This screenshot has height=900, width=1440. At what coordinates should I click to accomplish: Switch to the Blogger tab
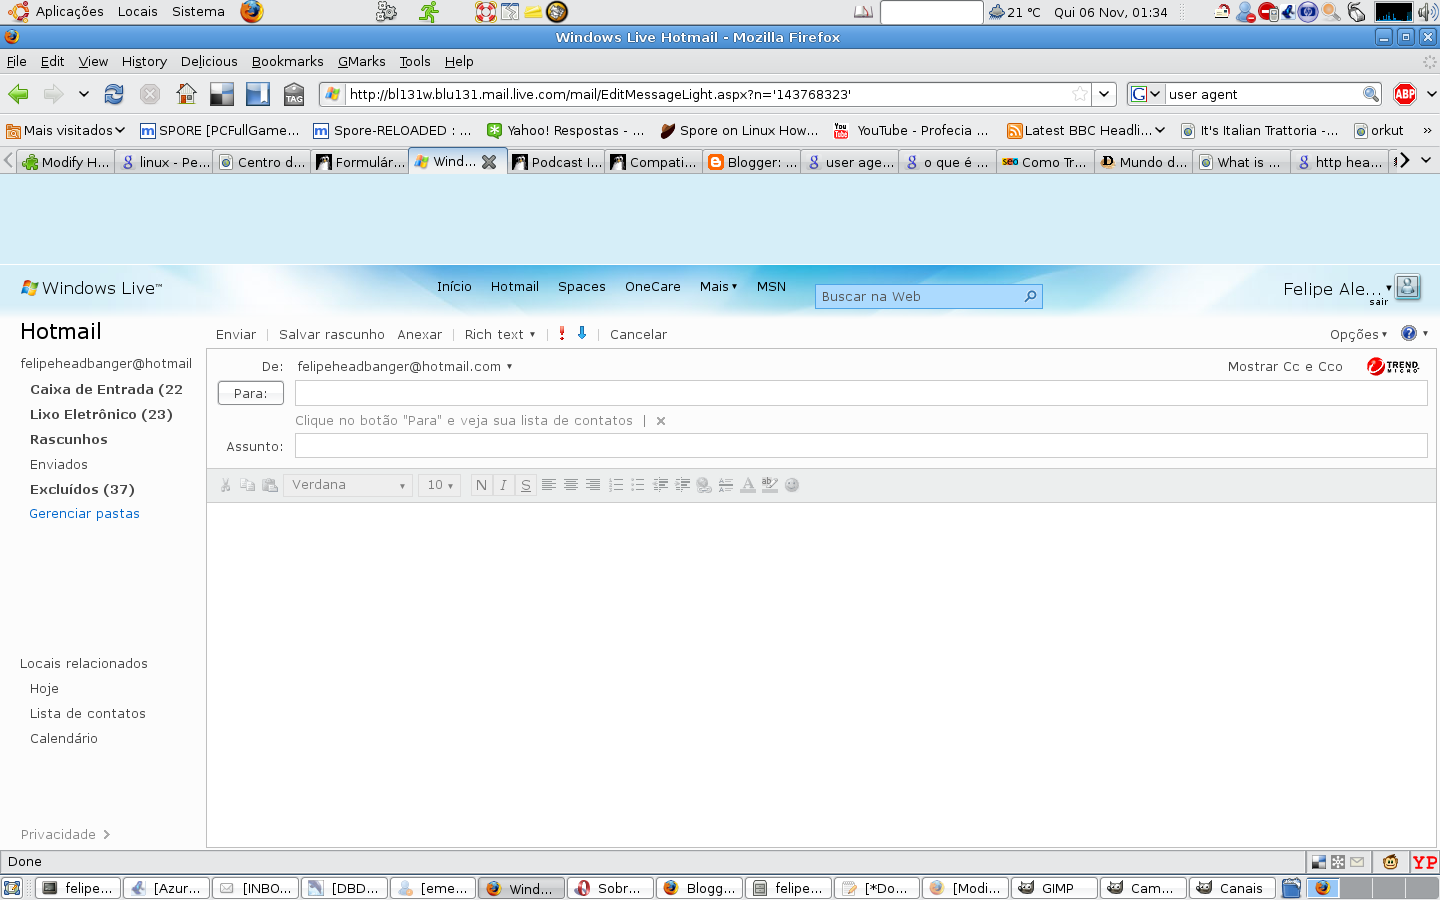[752, 162]
